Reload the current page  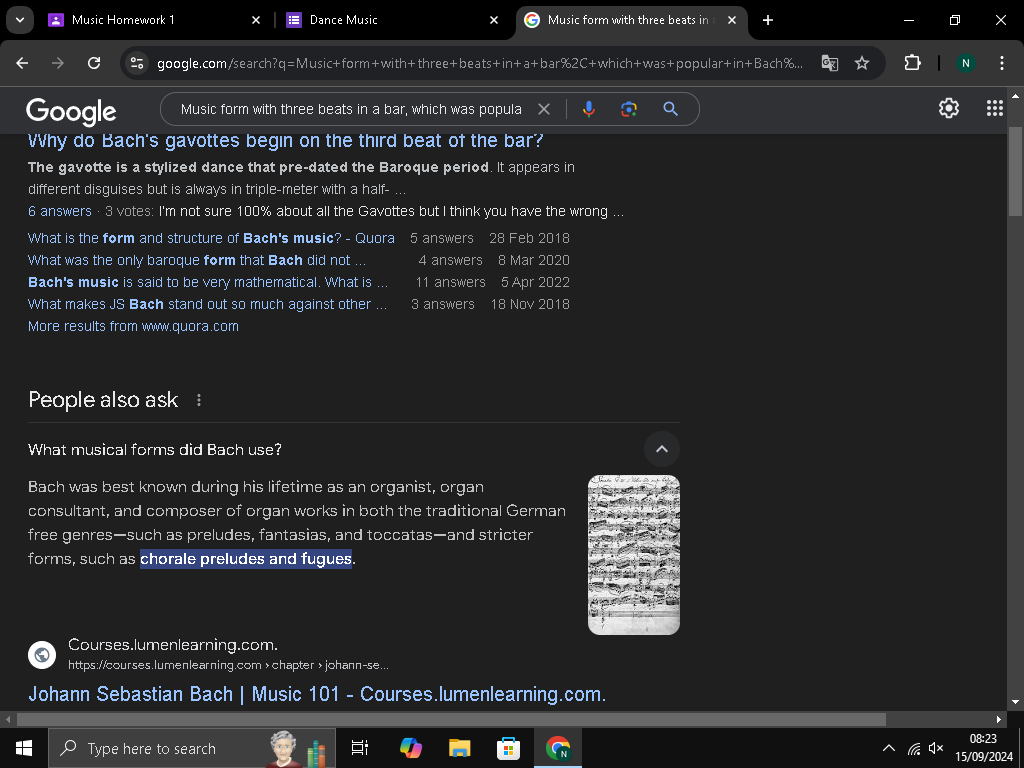pyautogui.click(x=94, y=63)
